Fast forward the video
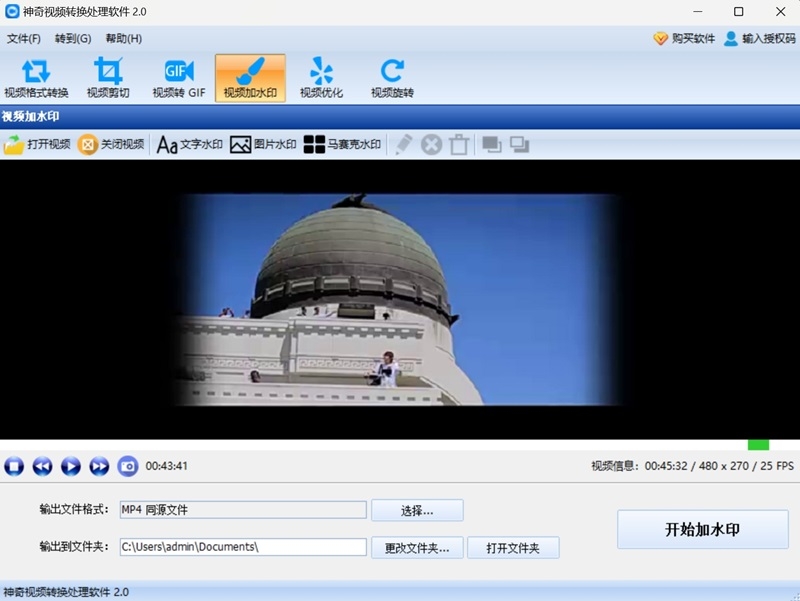Viewport: 800px width, 601px height. (99, 466)
